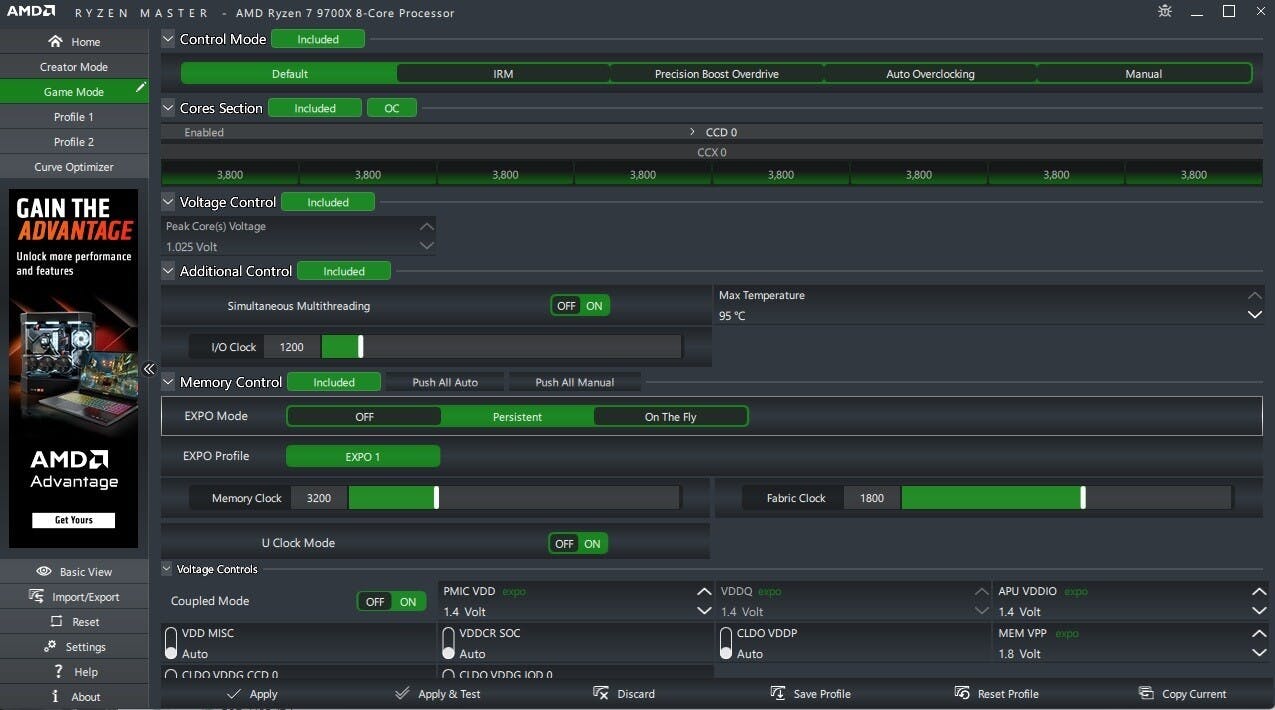Open Profile 1
This screenshot has width=1275, height=710.
(x=74, y=117)
